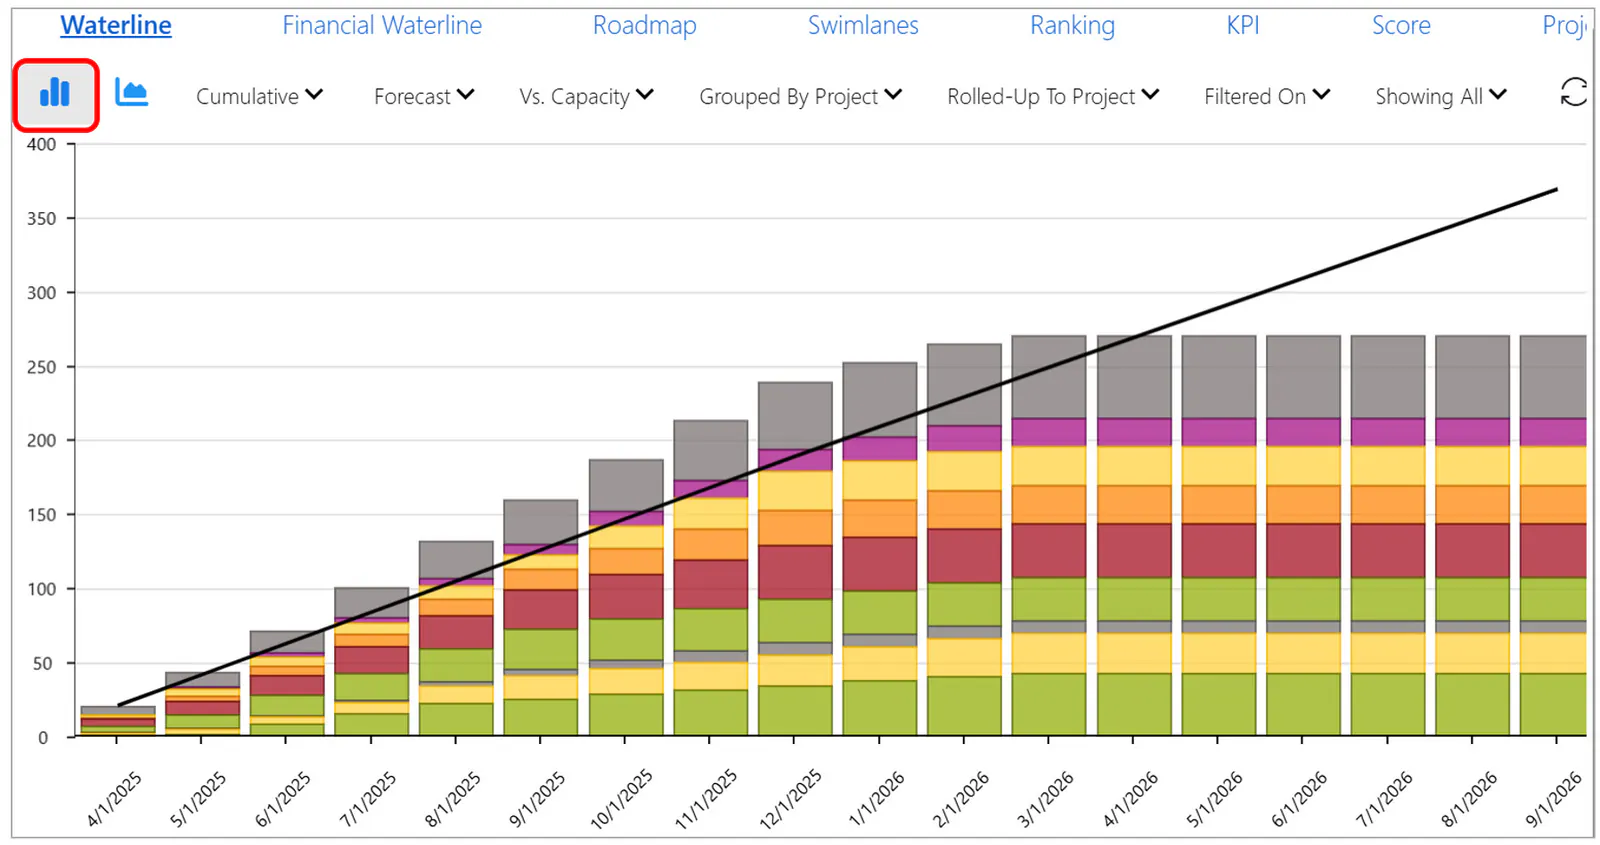The height and width of the screenshot is (845, 1600).
Task: Open the Filtered On dropdown
Action: [1267, 96]
